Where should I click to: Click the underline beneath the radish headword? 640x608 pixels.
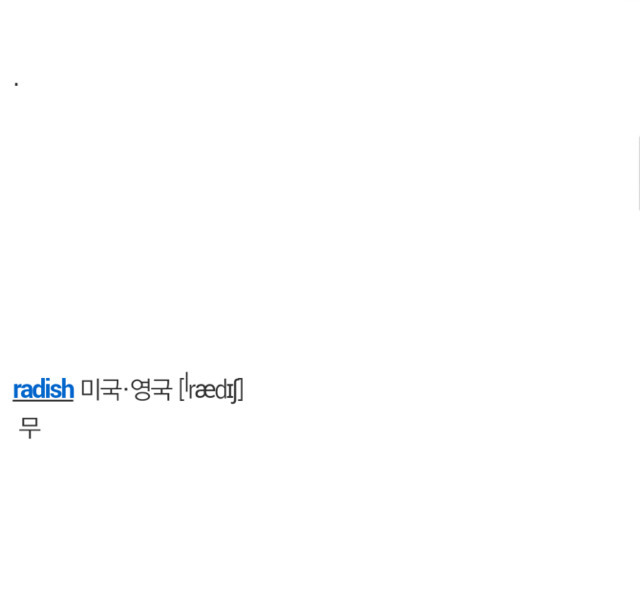[x=43, y=401]
